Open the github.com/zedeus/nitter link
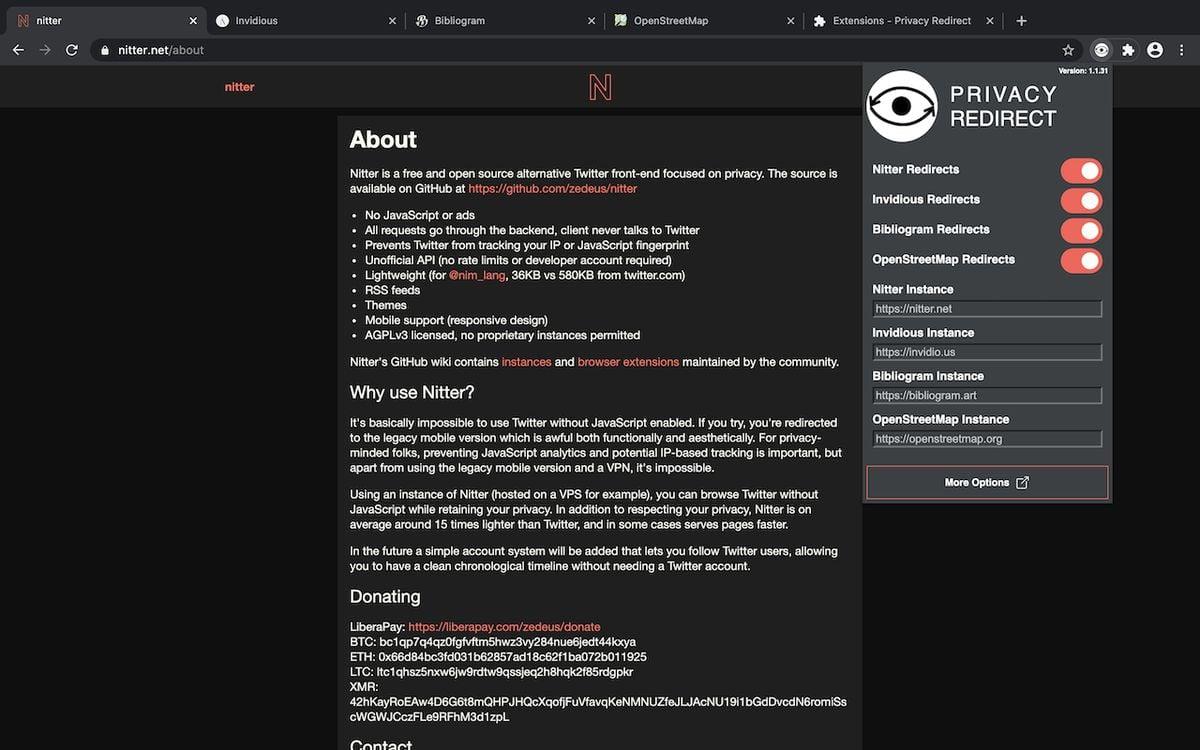This screenshot has height=750, width=1200. click(552, 188)
